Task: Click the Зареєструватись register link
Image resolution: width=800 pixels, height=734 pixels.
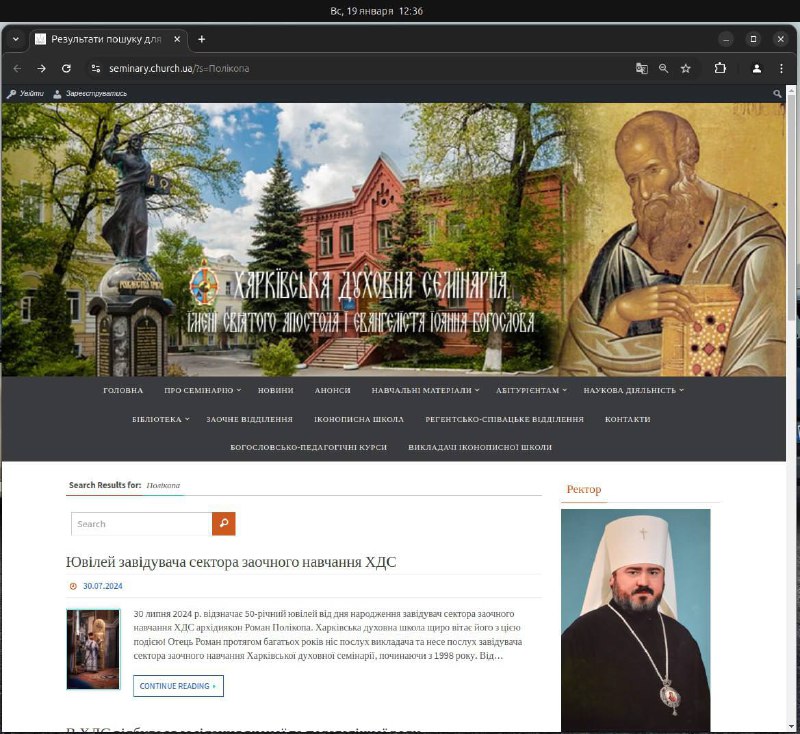Action: (90, 93)
